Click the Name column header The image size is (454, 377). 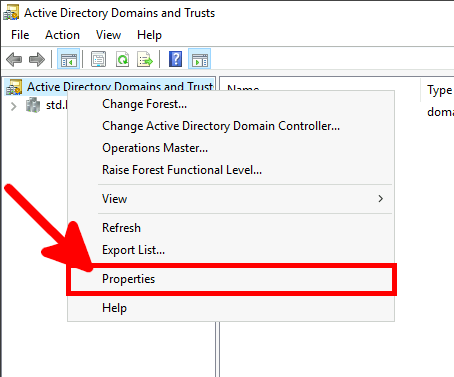[x=243, y=87]
